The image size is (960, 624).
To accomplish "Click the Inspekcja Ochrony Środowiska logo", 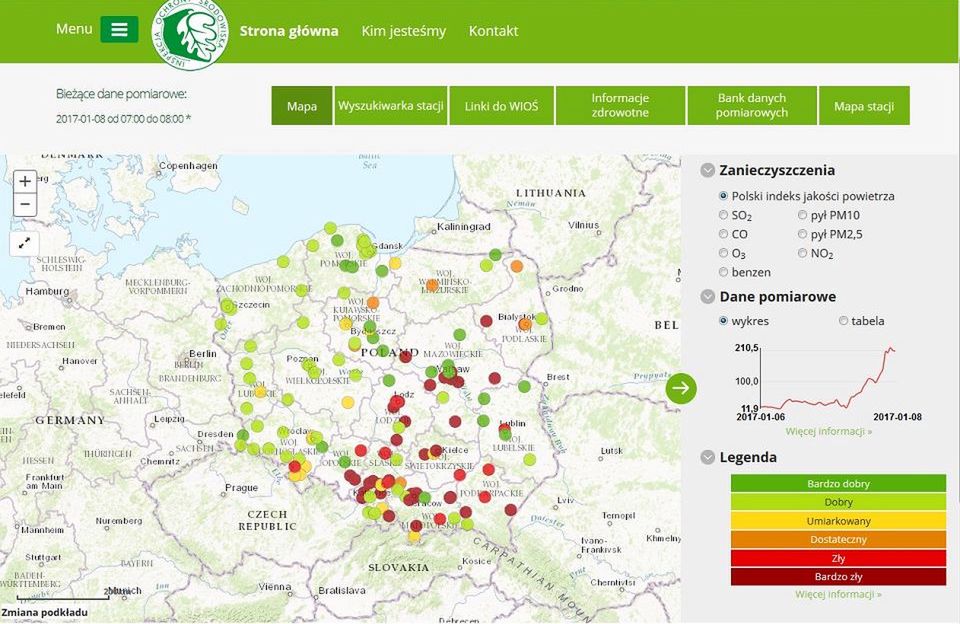I will [190, 33].
